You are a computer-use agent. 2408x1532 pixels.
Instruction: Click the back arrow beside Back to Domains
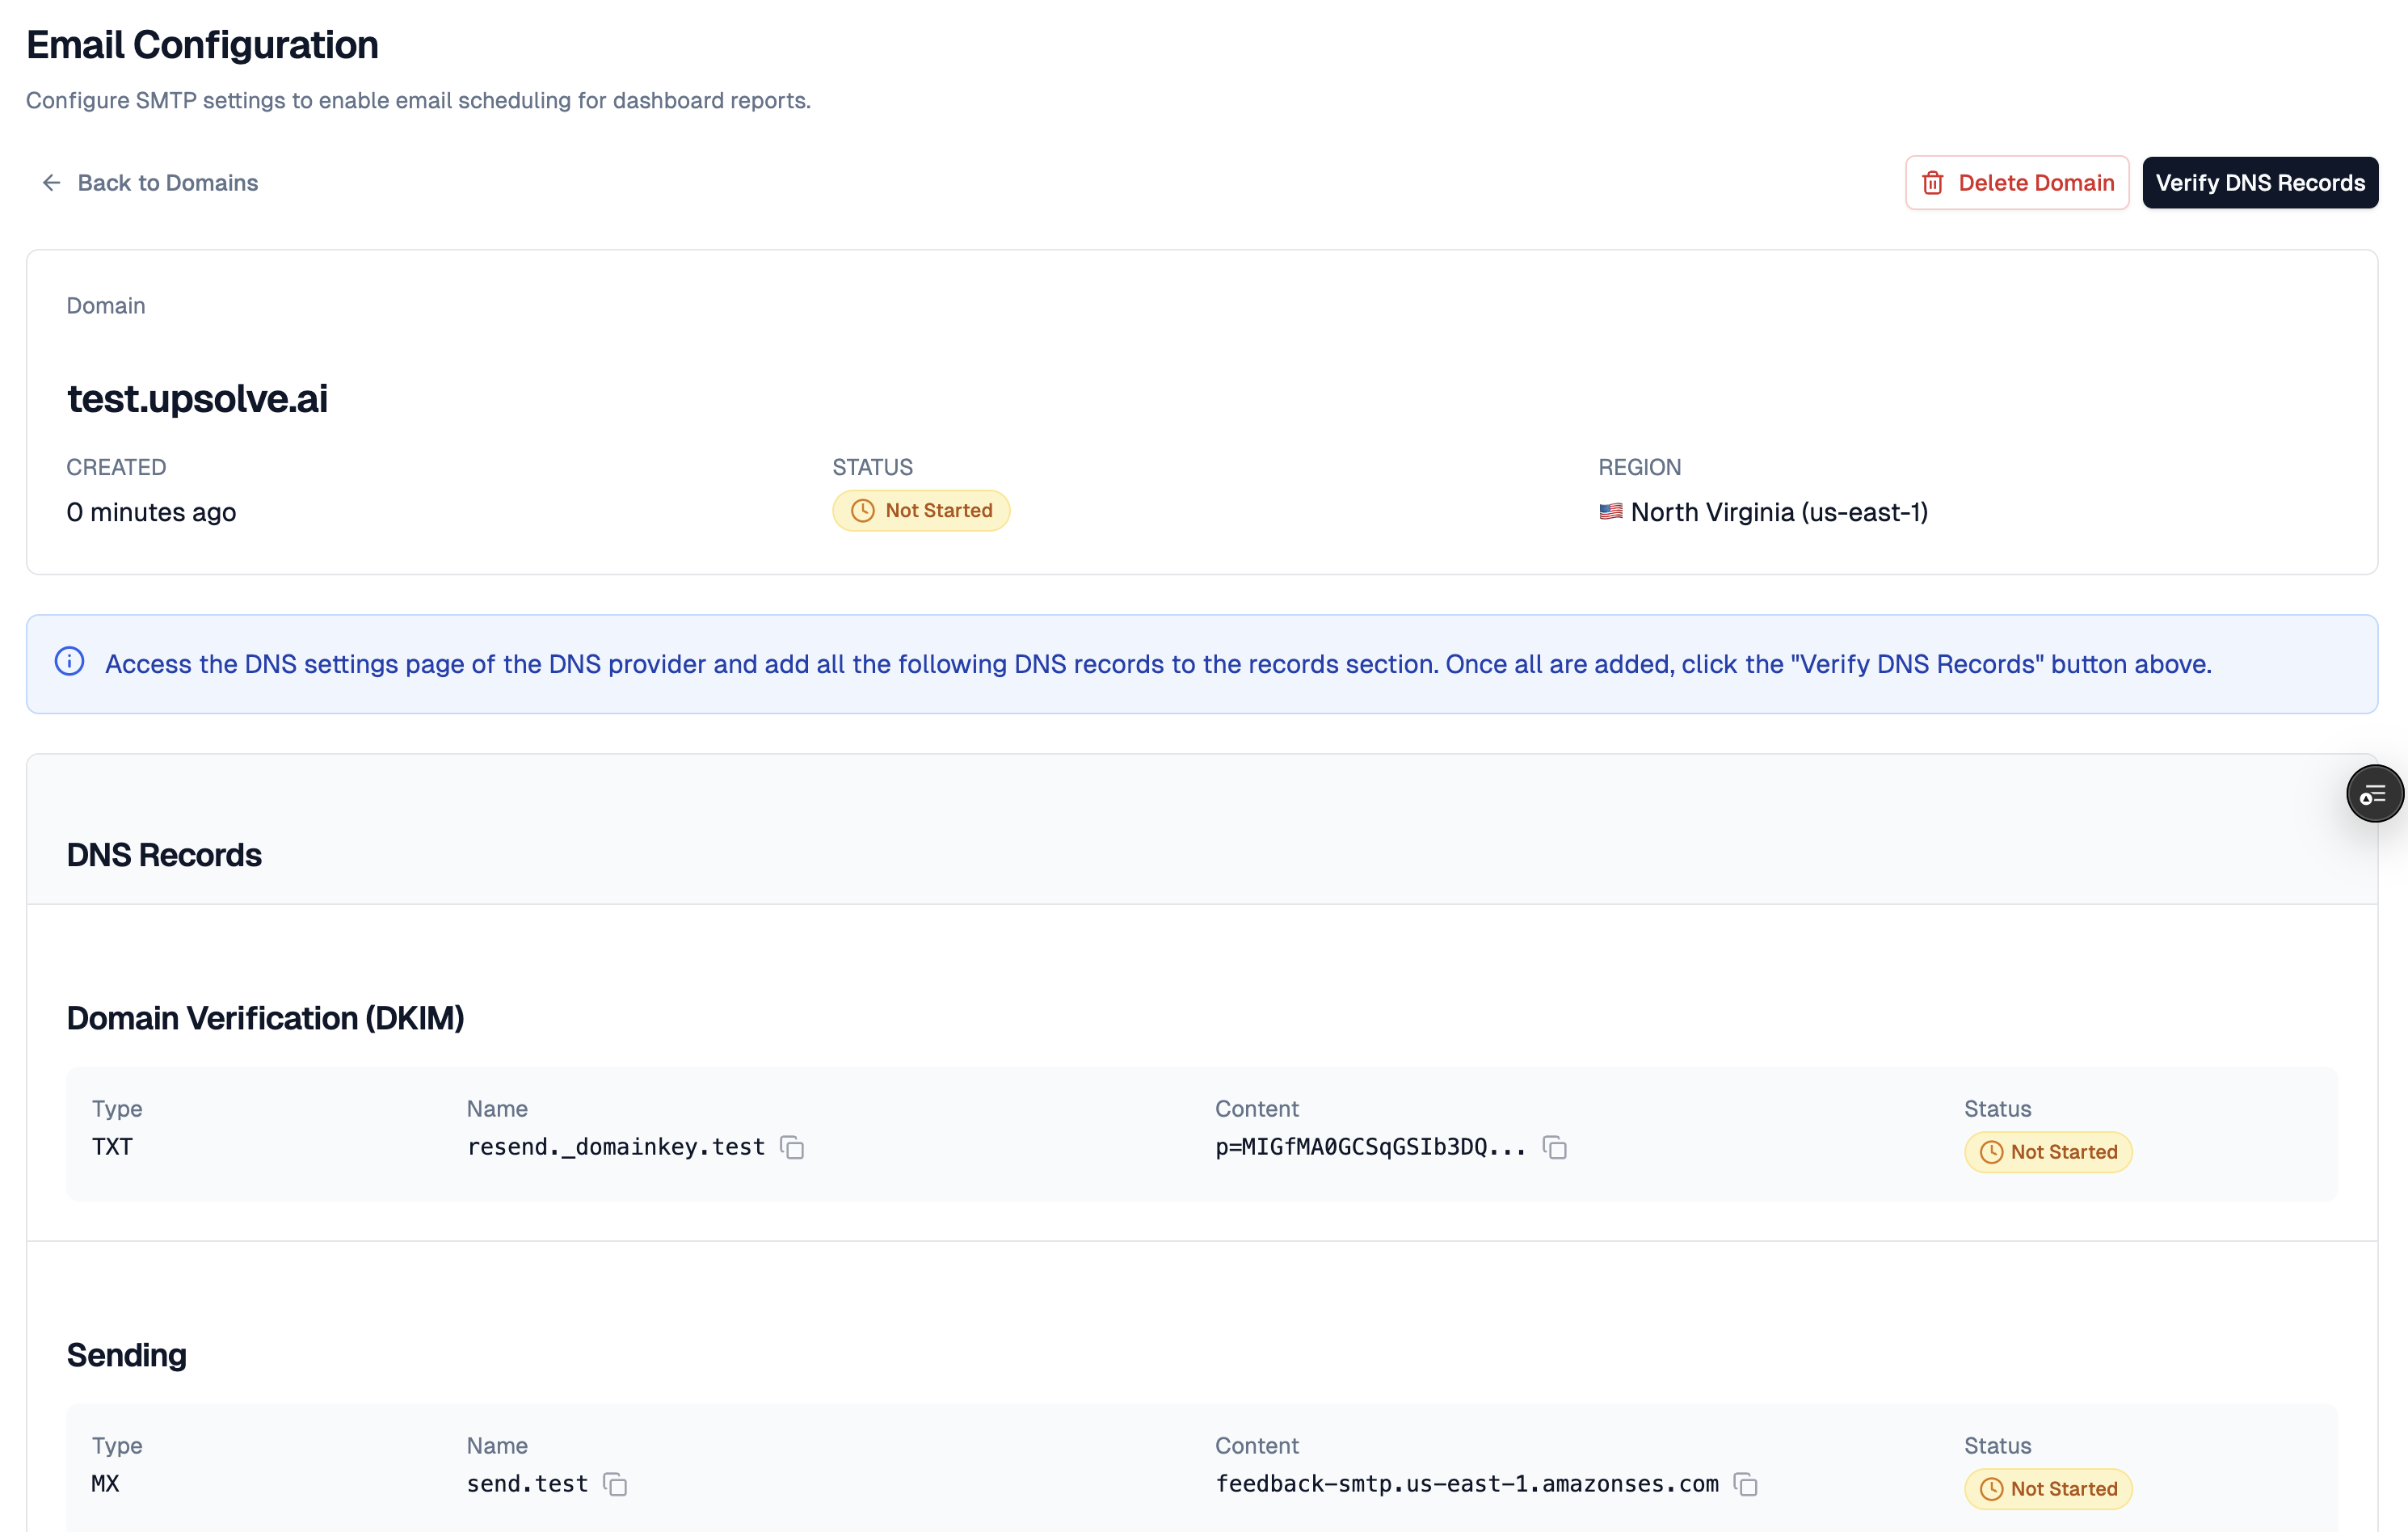tap(50, 182)
